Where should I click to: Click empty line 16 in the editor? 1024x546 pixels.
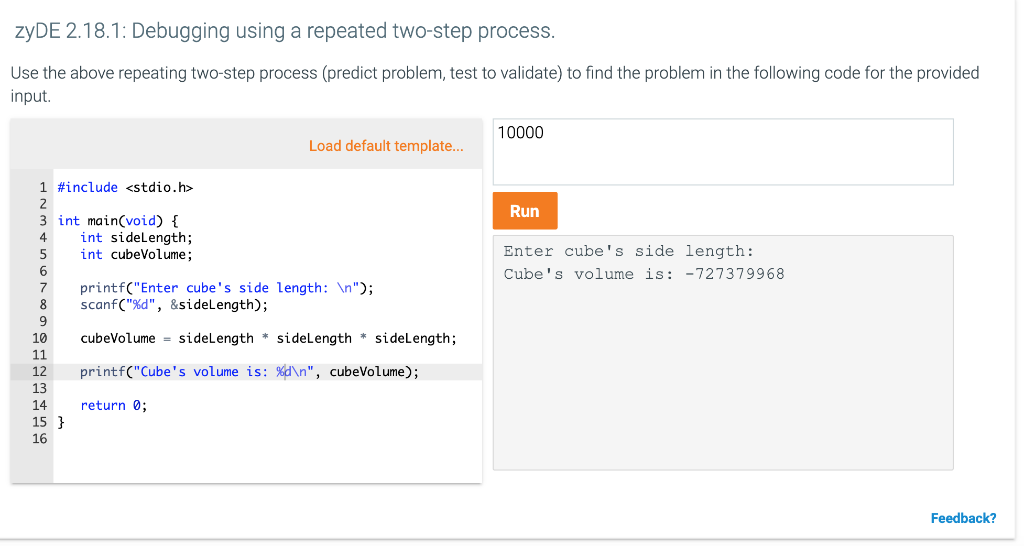[x=268, y=439]
